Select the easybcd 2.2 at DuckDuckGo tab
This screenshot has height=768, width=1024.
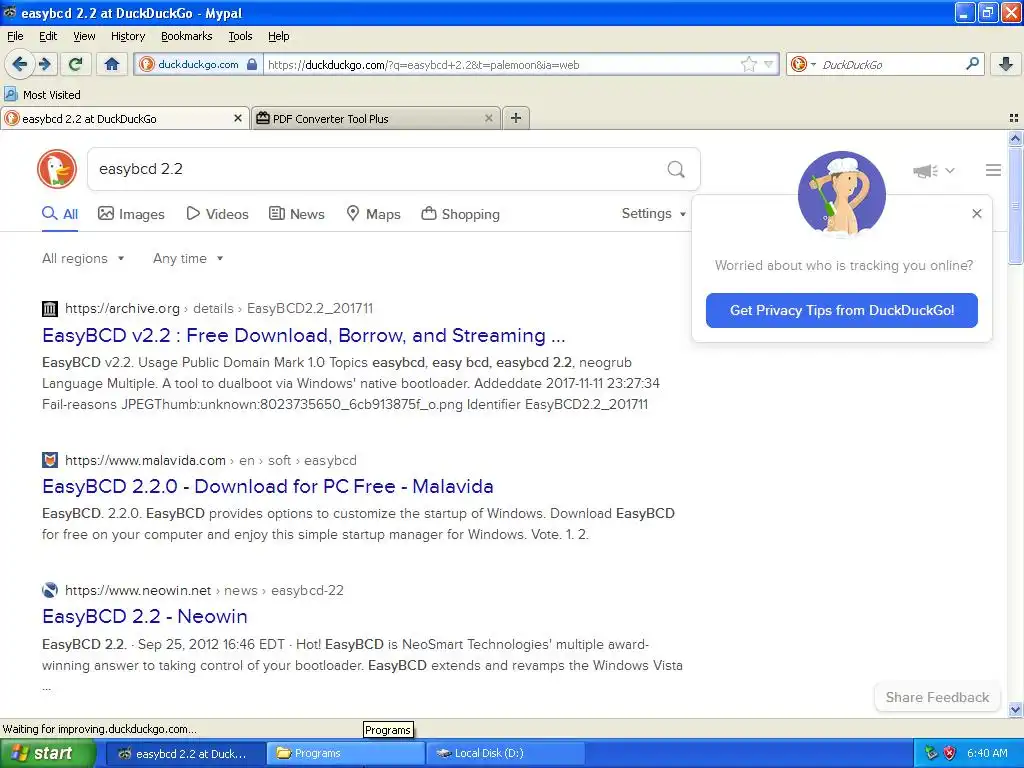(x=124, y=118)
